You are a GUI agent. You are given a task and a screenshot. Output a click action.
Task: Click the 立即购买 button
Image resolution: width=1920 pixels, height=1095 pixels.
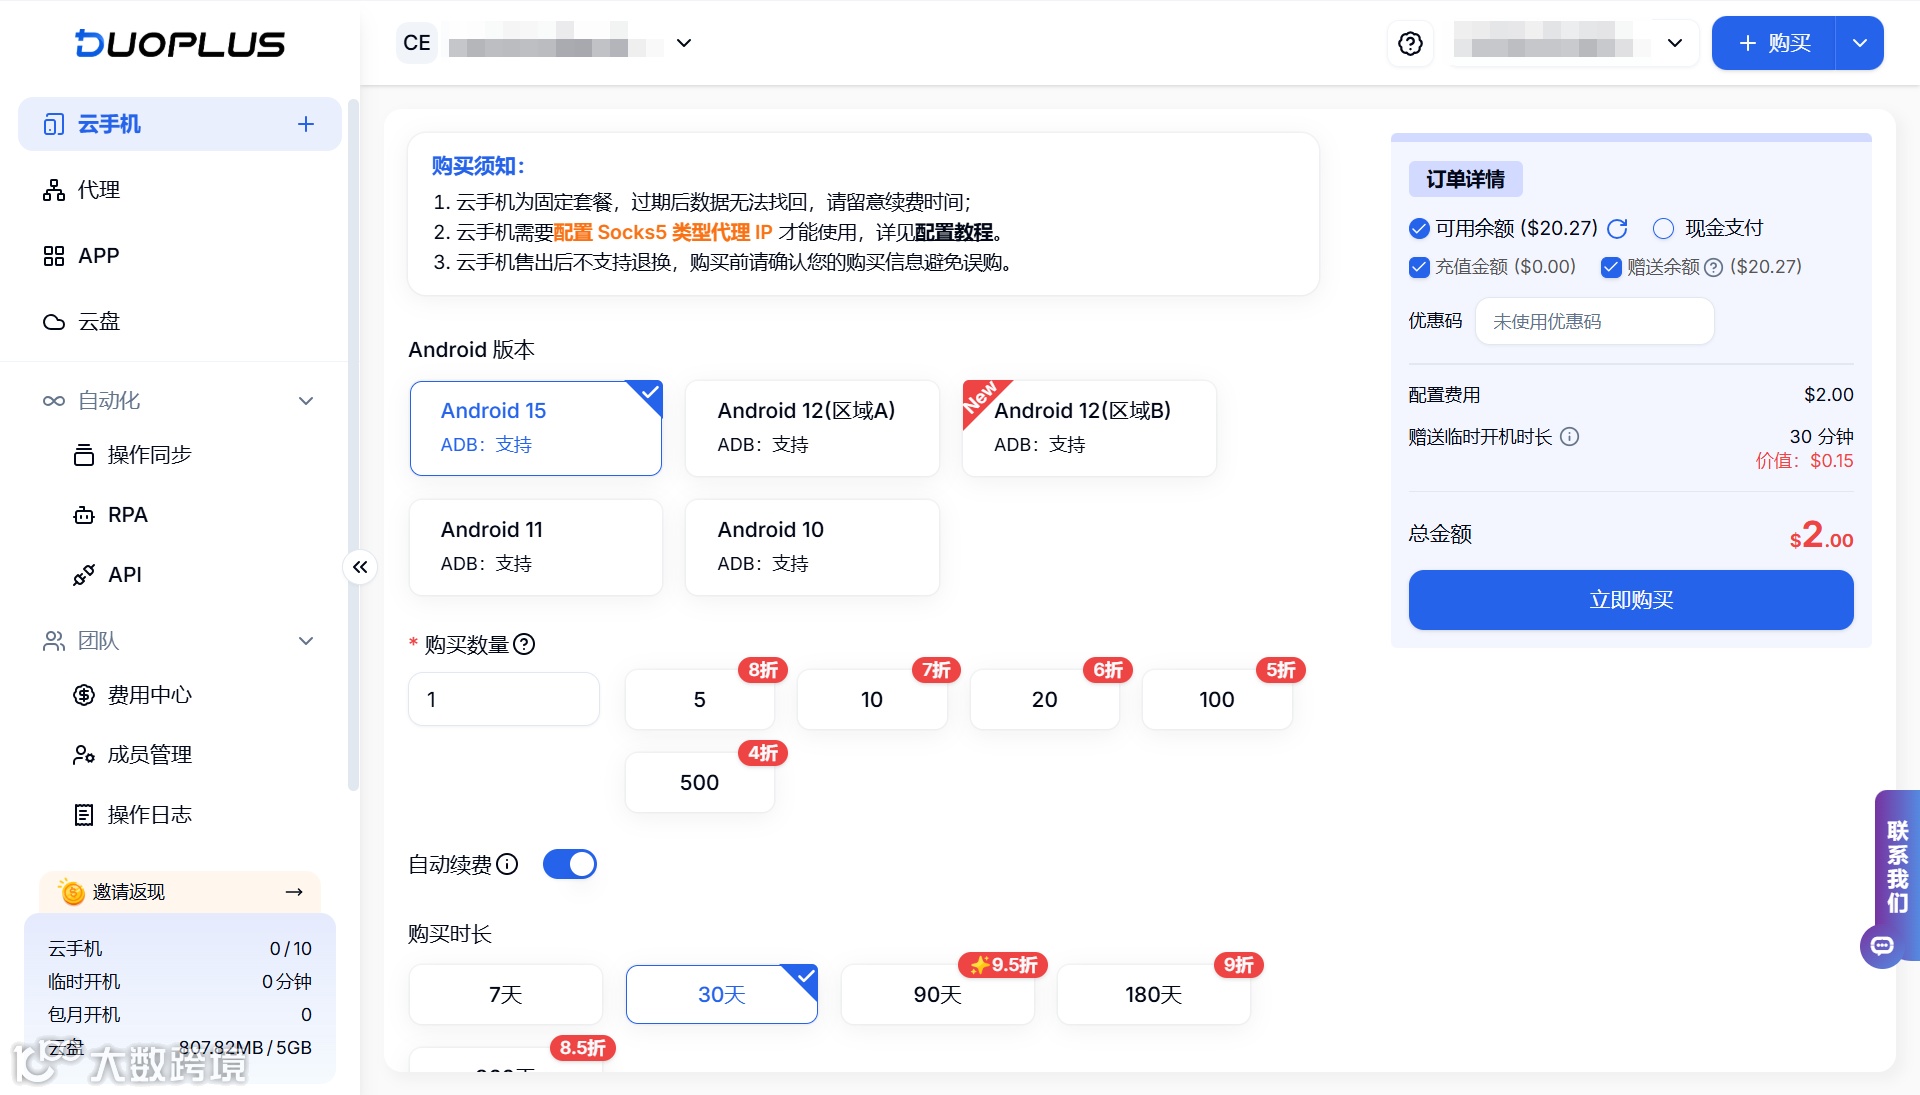[1630, 600]
